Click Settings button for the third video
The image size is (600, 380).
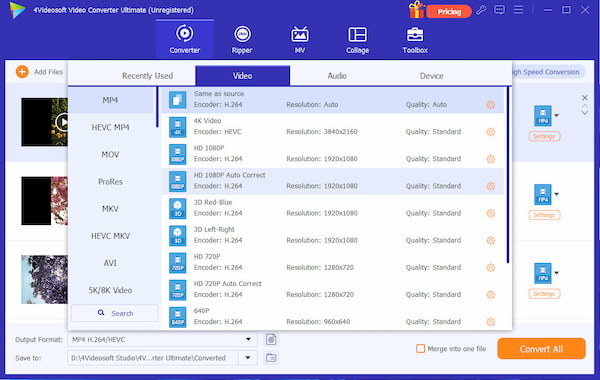(544, 294)
